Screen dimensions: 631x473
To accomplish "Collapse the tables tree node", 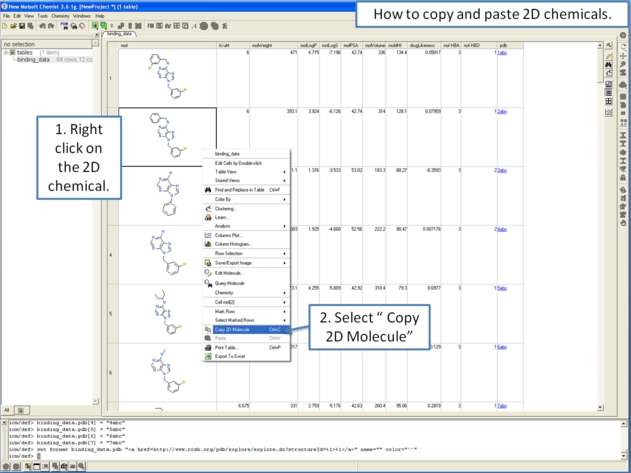I will [x=6, y=53].
